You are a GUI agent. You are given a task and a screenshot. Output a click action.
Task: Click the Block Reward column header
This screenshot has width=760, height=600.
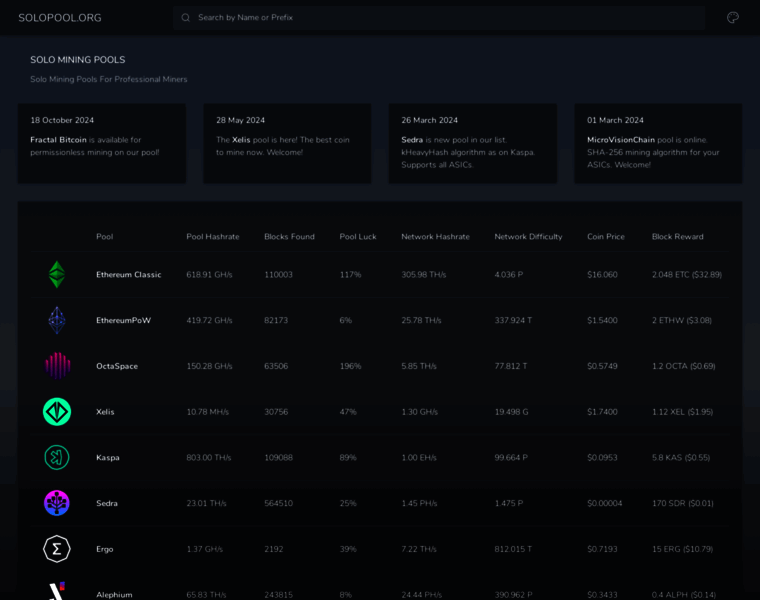tap(678, 237)
